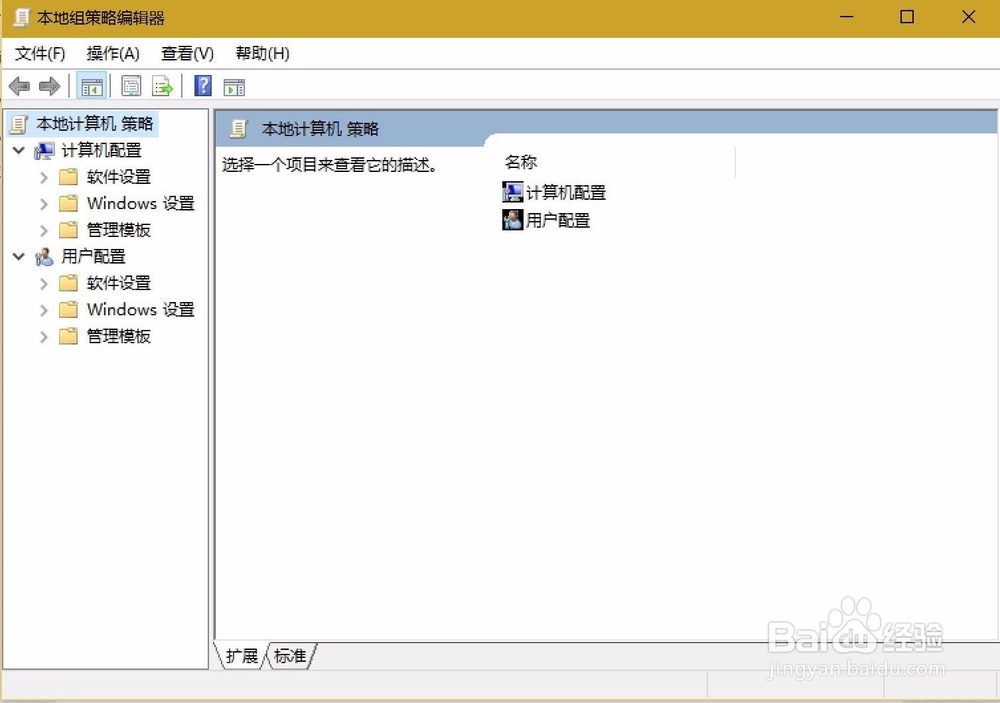1000x703 pixels.
Task: Click folder icon of 软件设置 under 计算机配置
Action: [x=68, y=177]
